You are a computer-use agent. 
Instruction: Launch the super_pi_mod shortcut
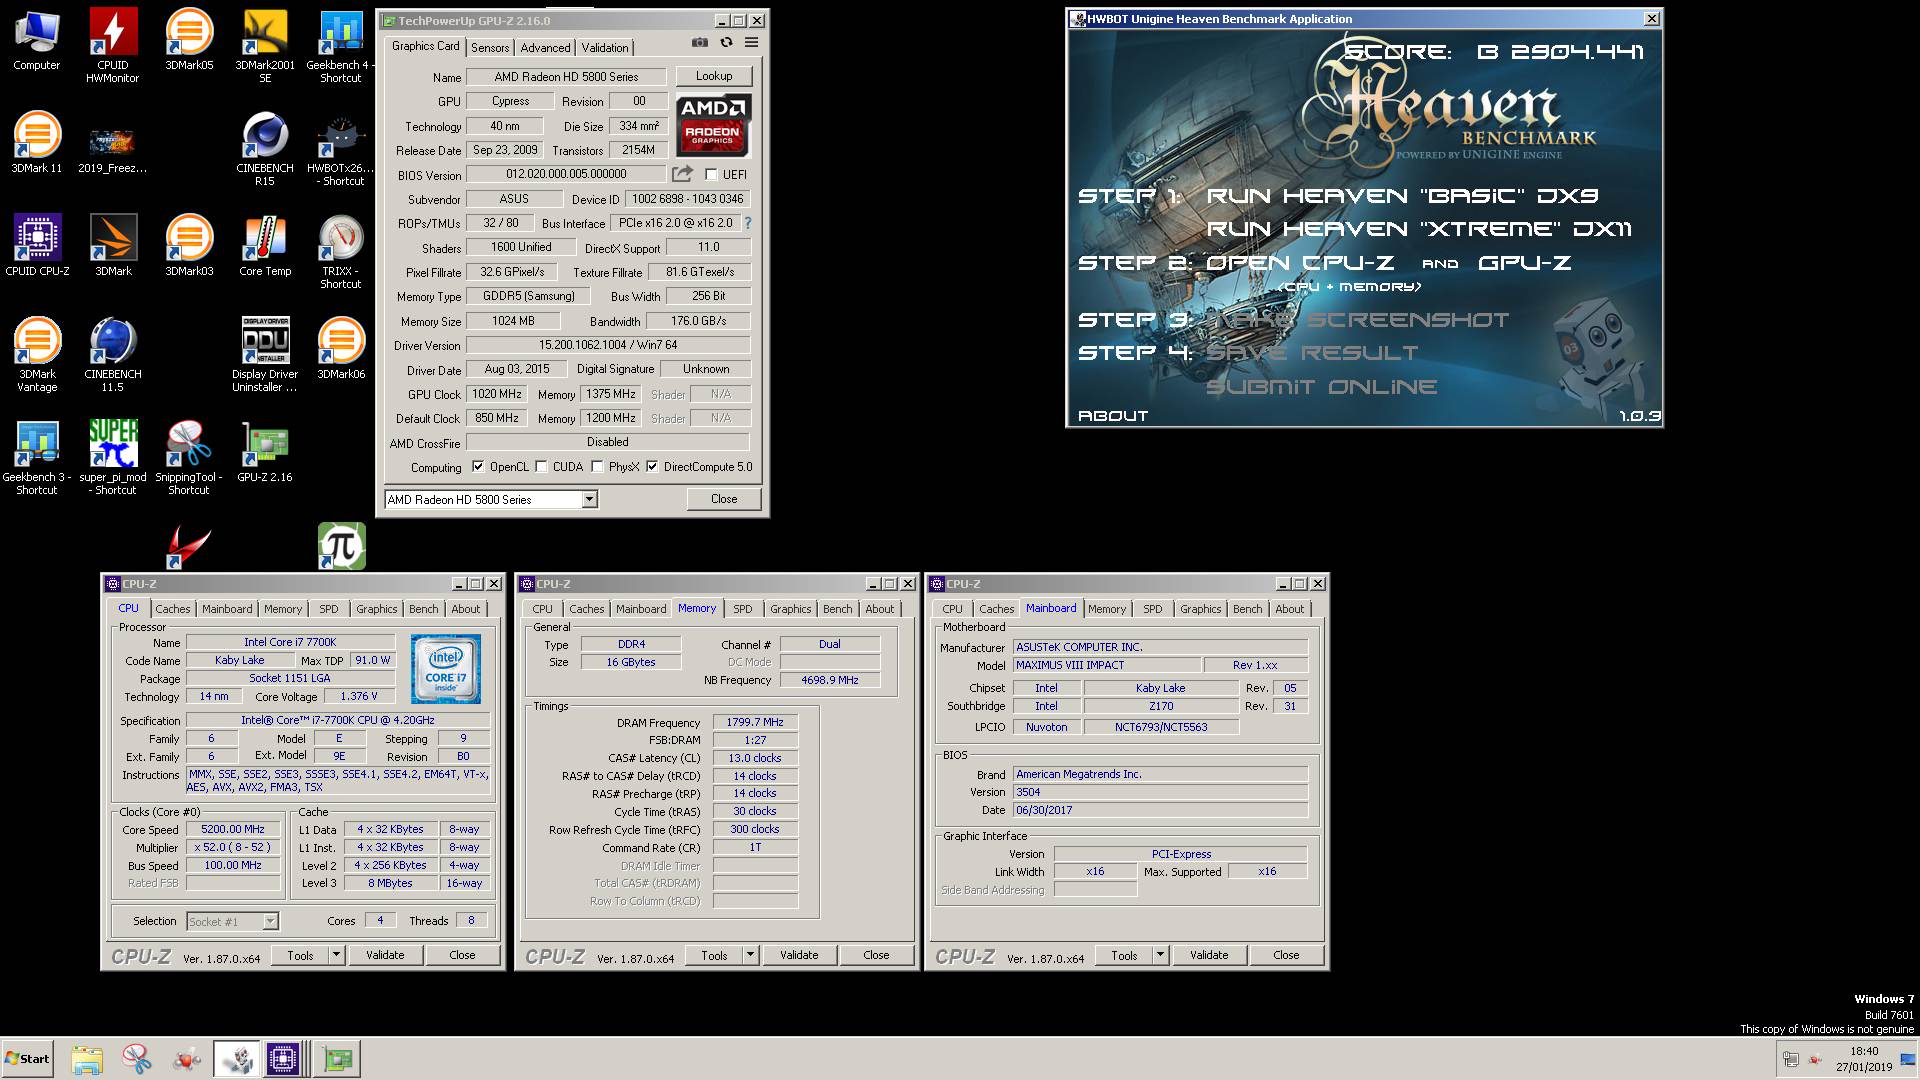tap(113, 457)
